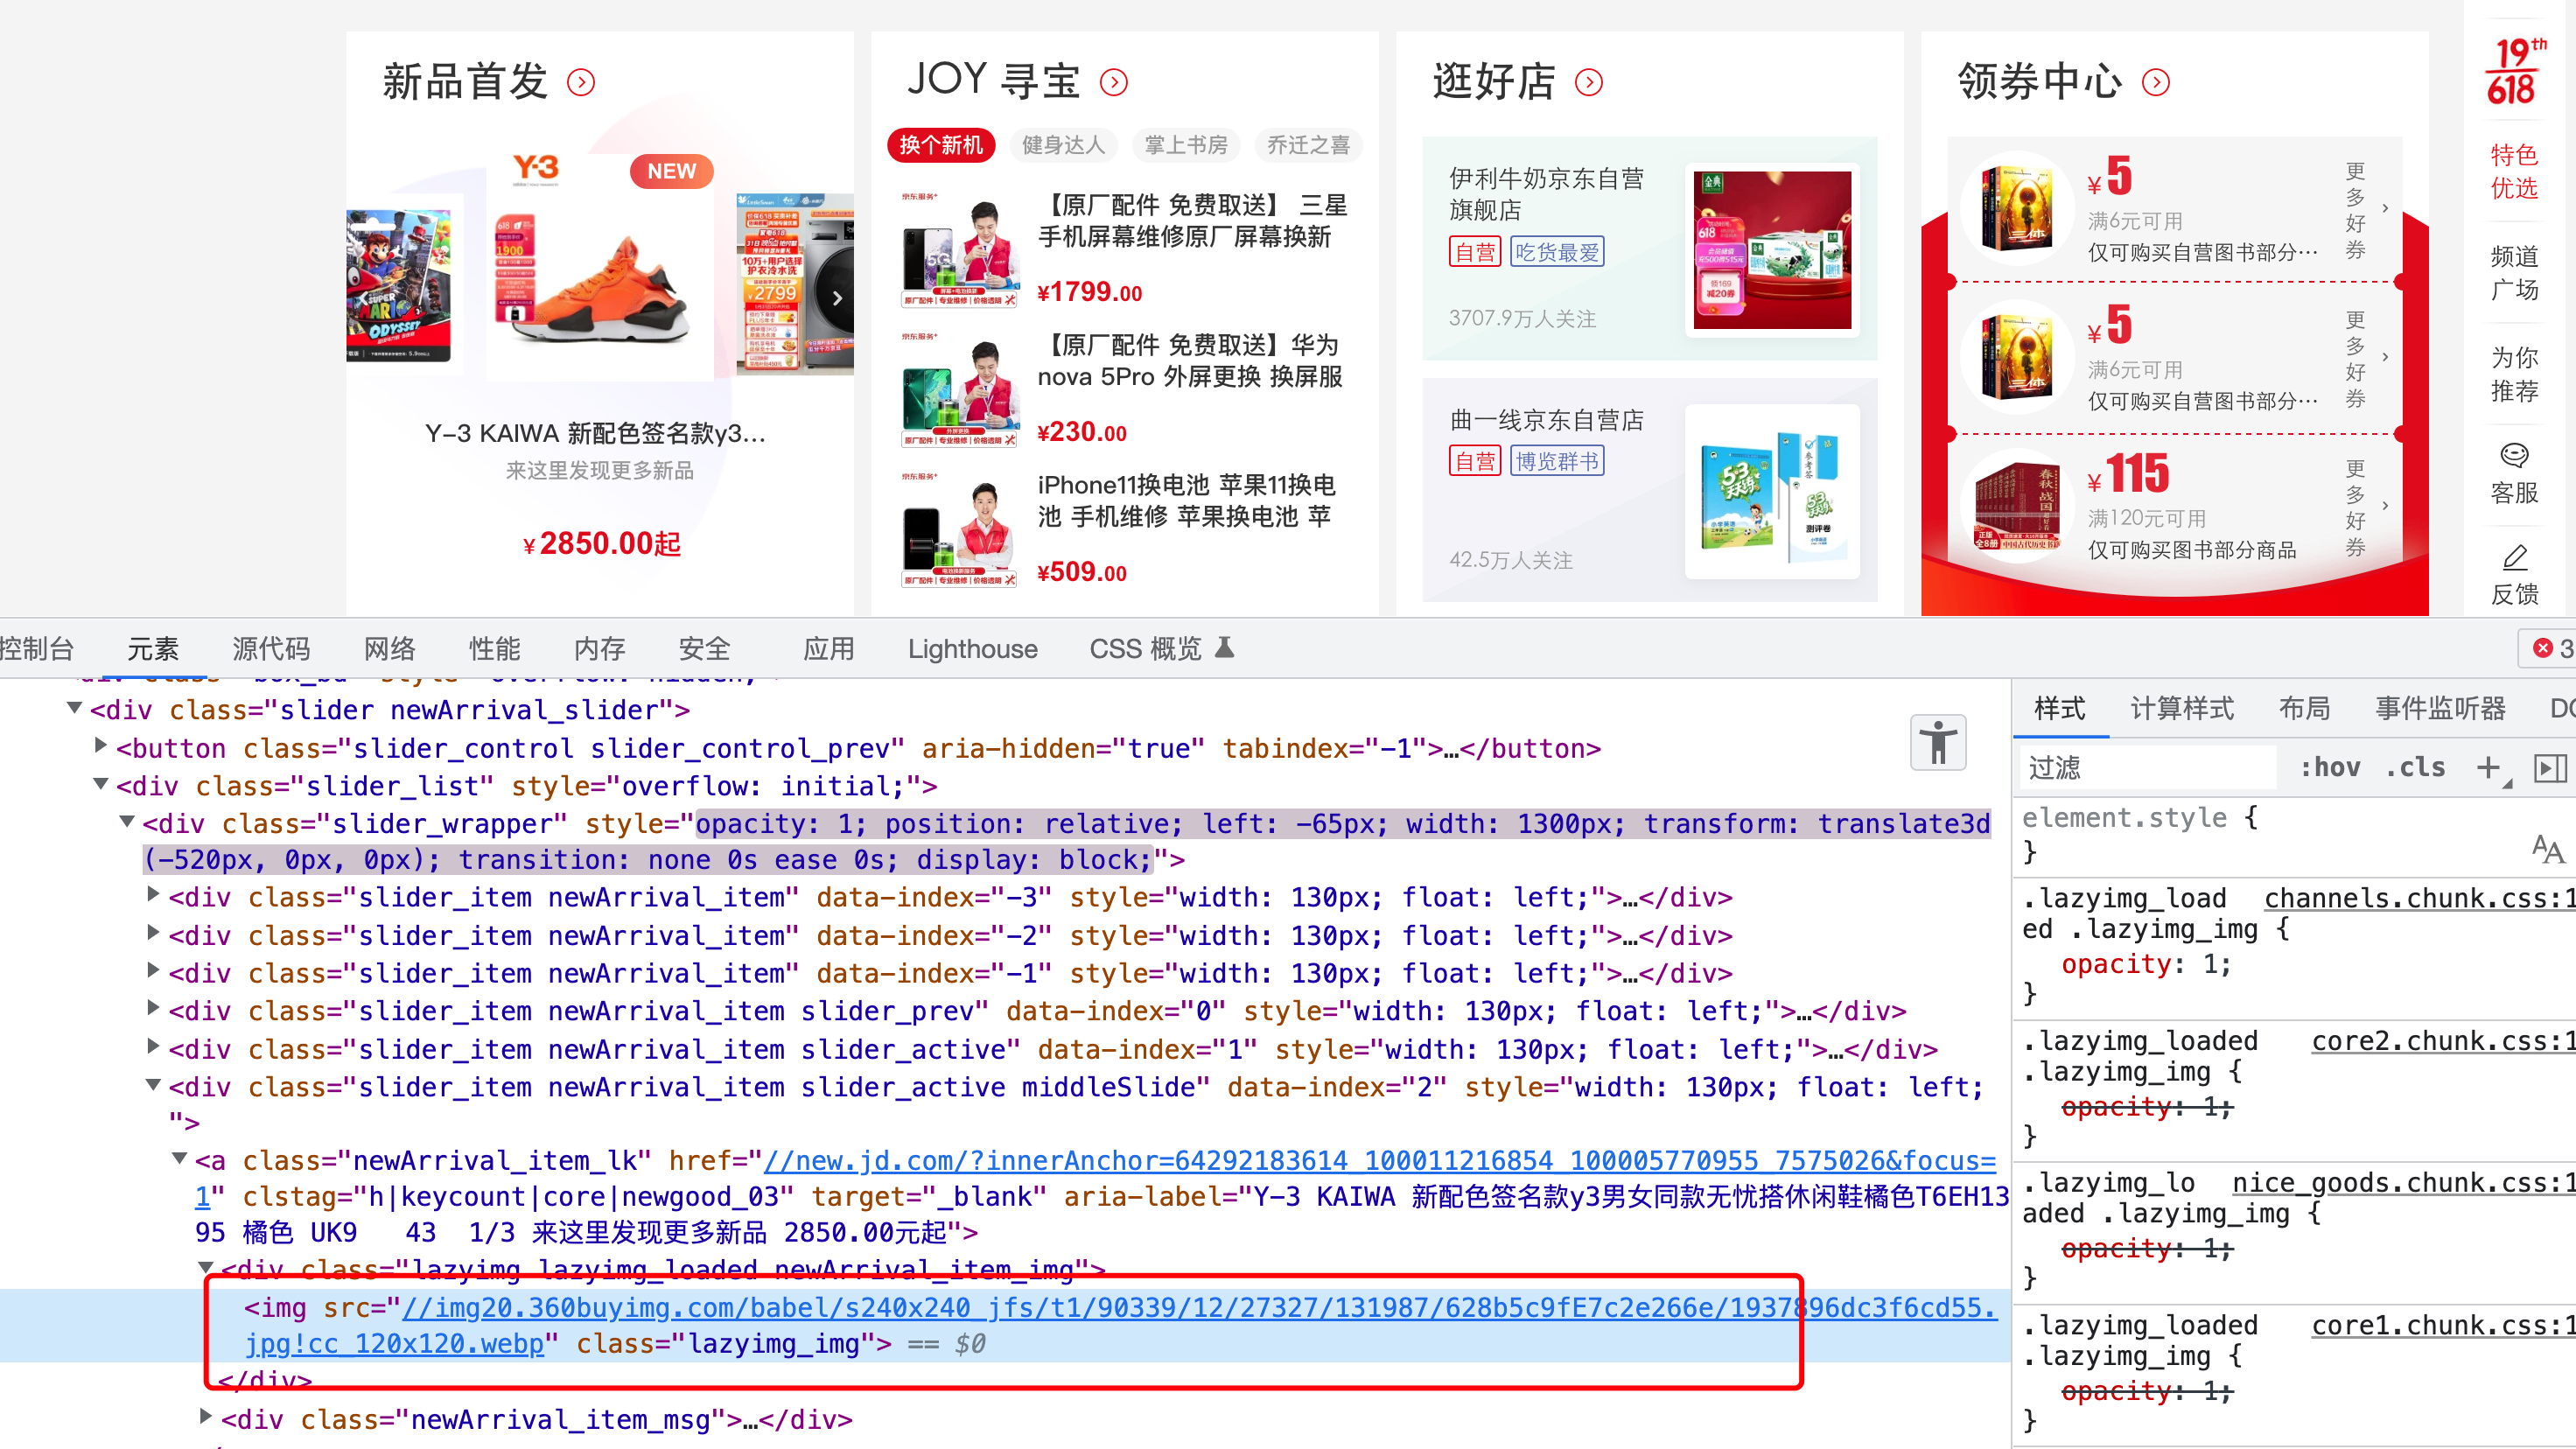Select the 乔迁之喜 category pill
The width and height of the screenshot is (2576, 1449).
coord(1308,145)
